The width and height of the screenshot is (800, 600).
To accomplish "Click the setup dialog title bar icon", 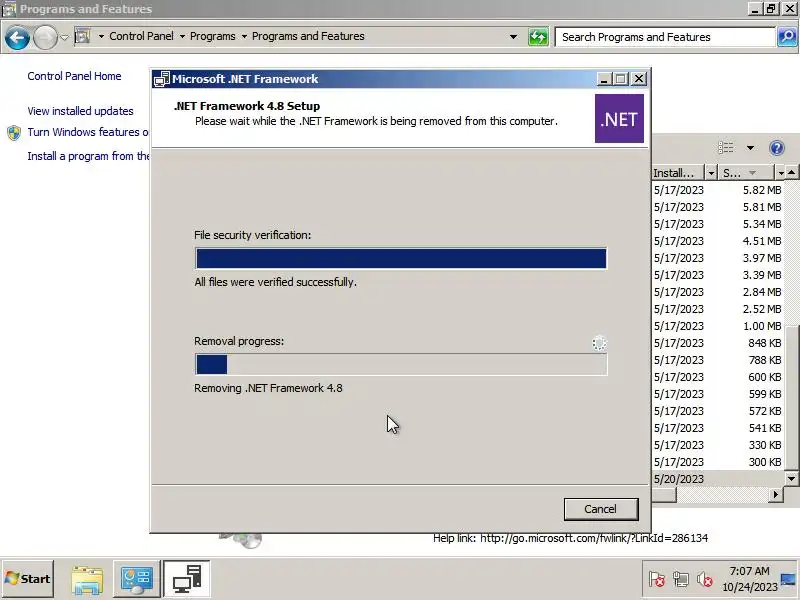I will pos(162,79).
